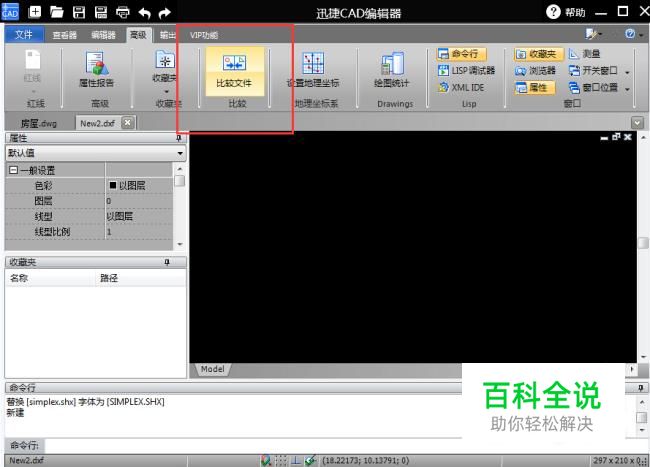This screenshot has width=650, height=467.
Task: Open the 默认值 combo box
Action: click(96, 153)
